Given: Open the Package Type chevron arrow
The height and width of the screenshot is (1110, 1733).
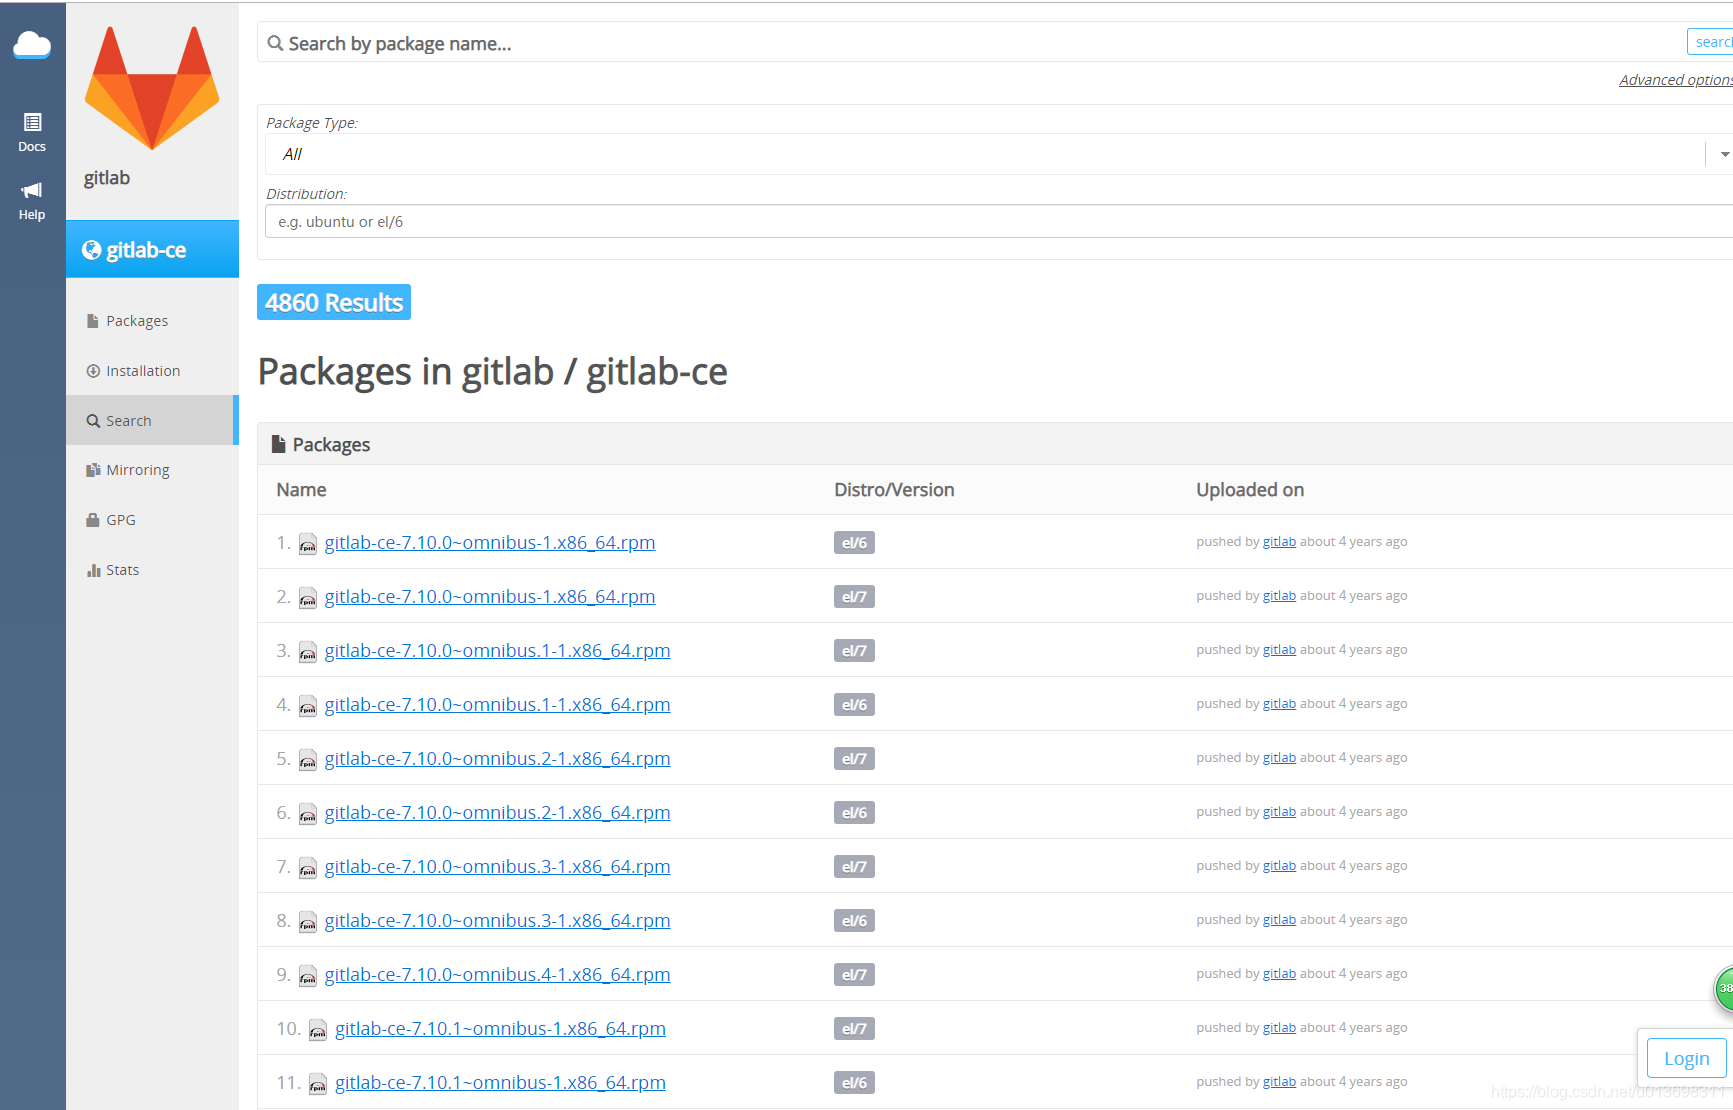Looking at the screenshot, I should 1722,153.
